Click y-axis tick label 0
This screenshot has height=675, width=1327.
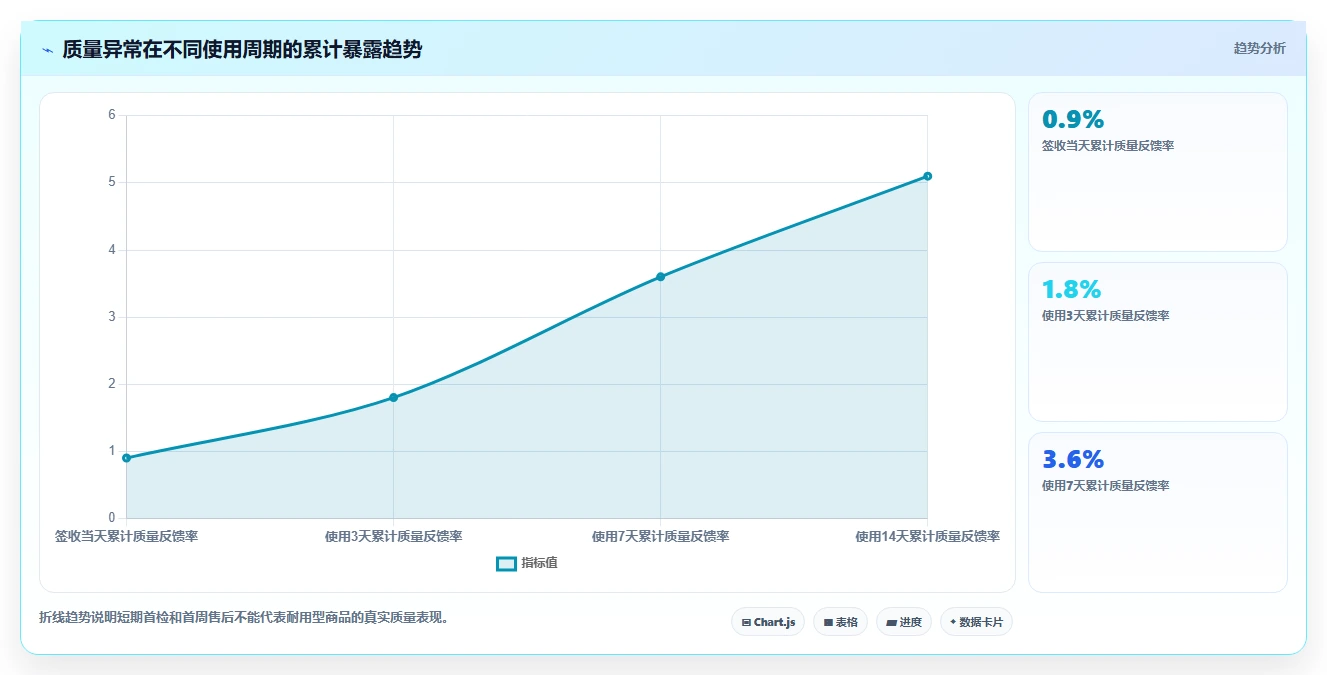pos(112,518)
